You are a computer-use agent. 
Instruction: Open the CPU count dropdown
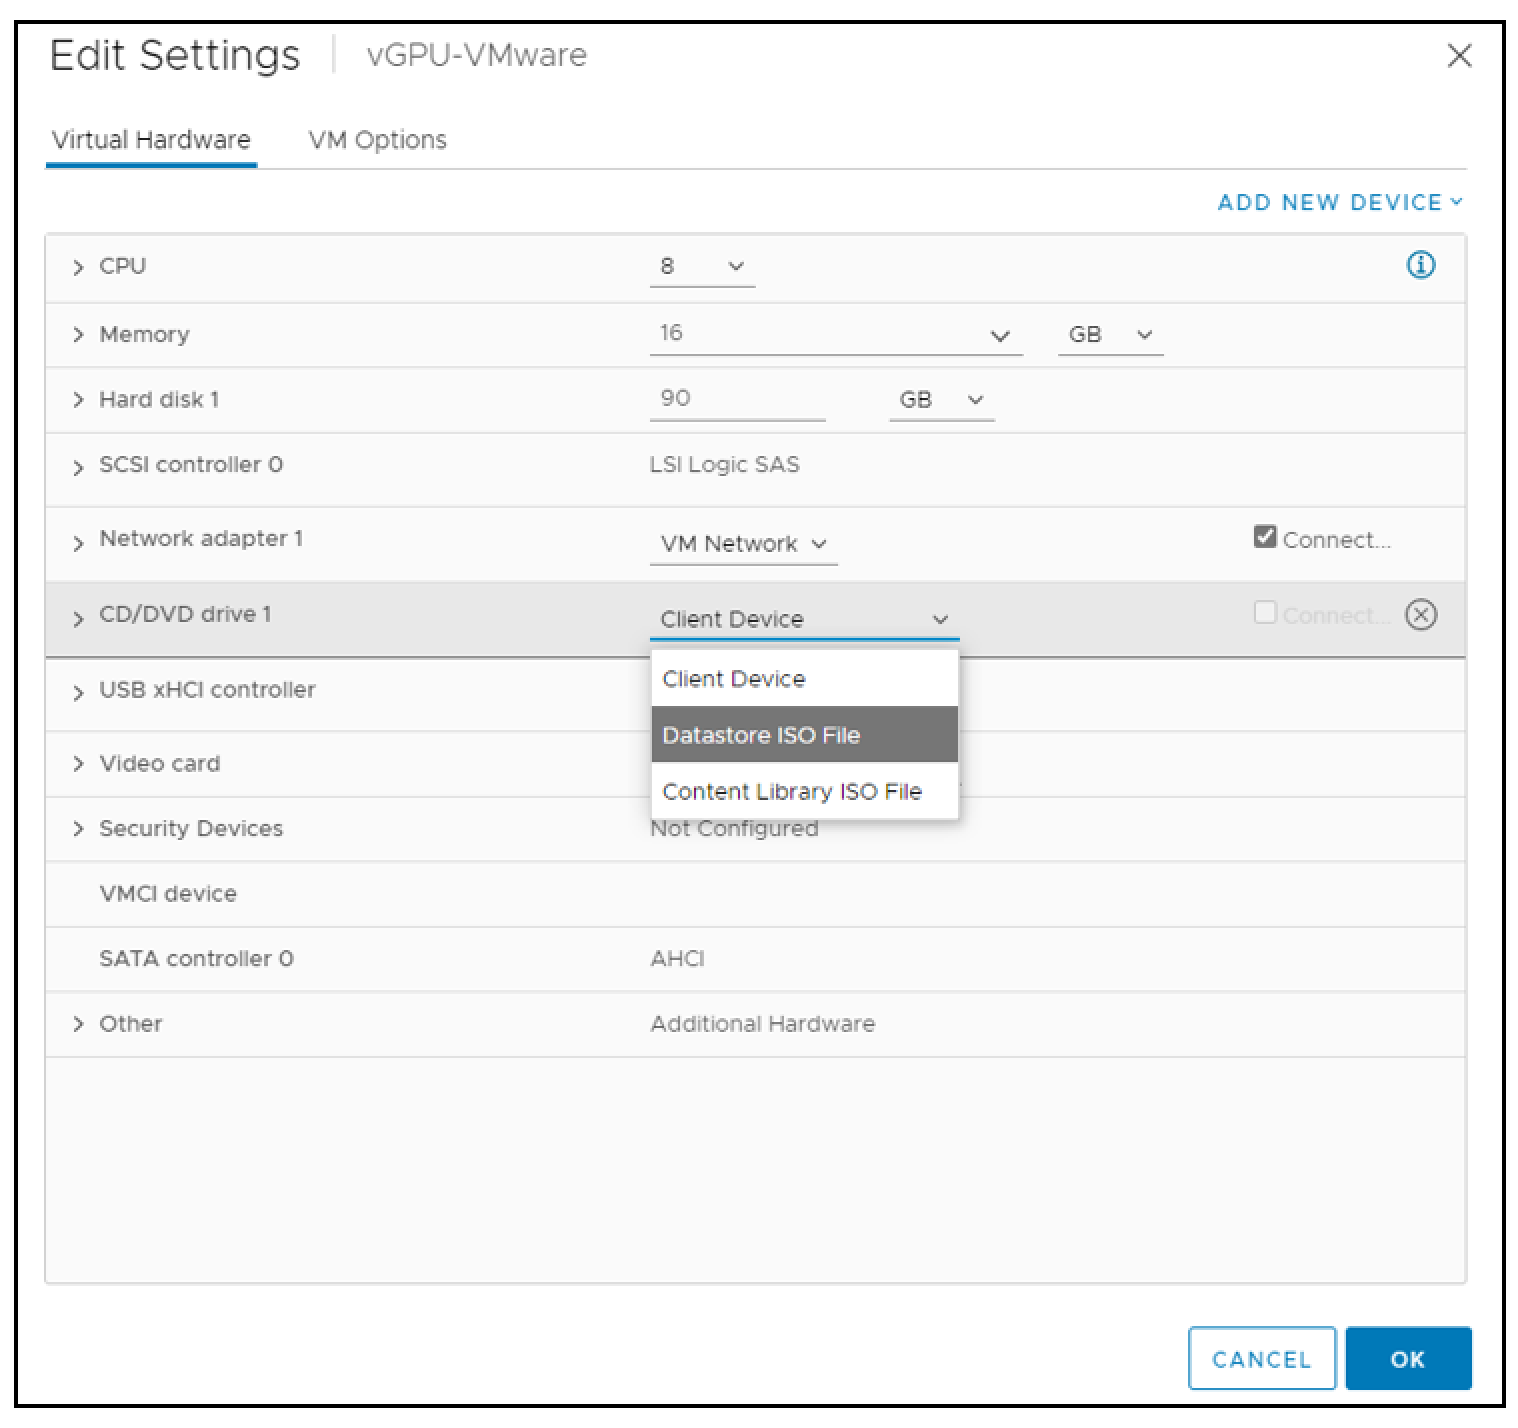(735, 266)
